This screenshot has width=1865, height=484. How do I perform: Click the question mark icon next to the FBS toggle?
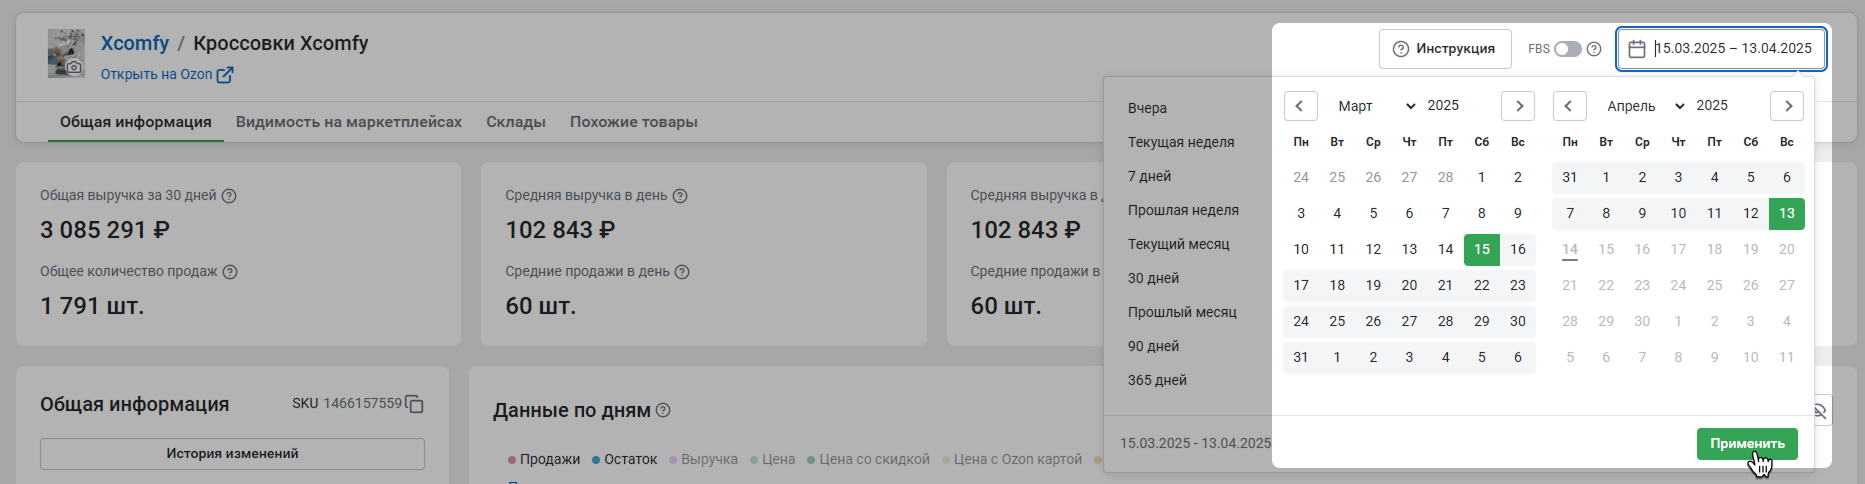[x=1594, y=49]
